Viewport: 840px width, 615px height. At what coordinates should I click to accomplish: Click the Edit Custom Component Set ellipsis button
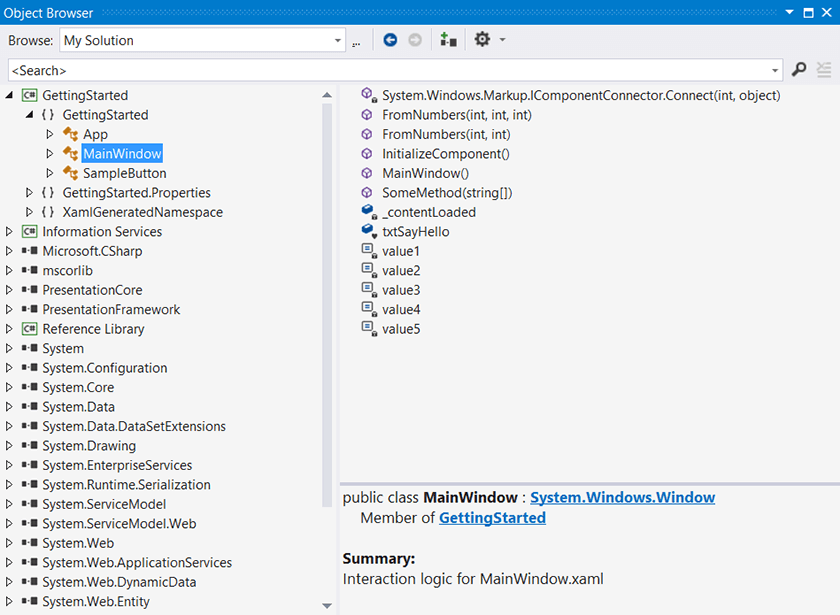click(x=356, y=43)
